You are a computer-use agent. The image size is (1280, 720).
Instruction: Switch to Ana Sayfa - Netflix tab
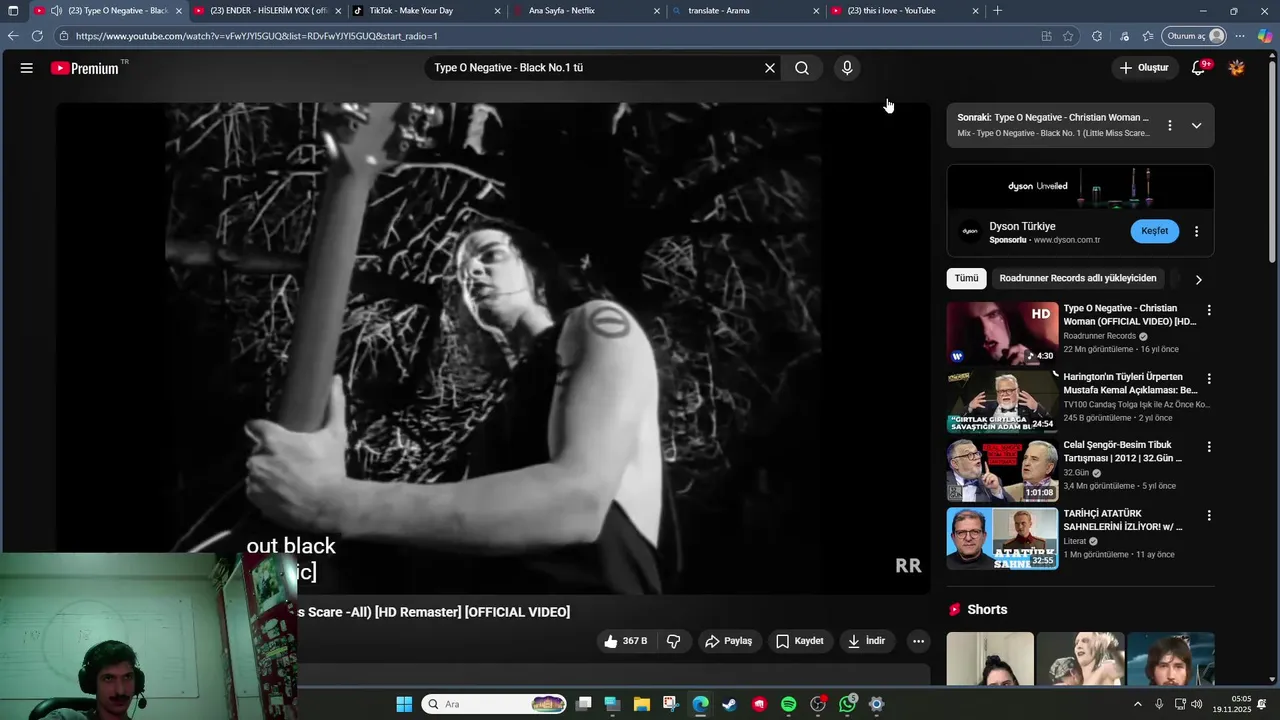click(585, 11)
